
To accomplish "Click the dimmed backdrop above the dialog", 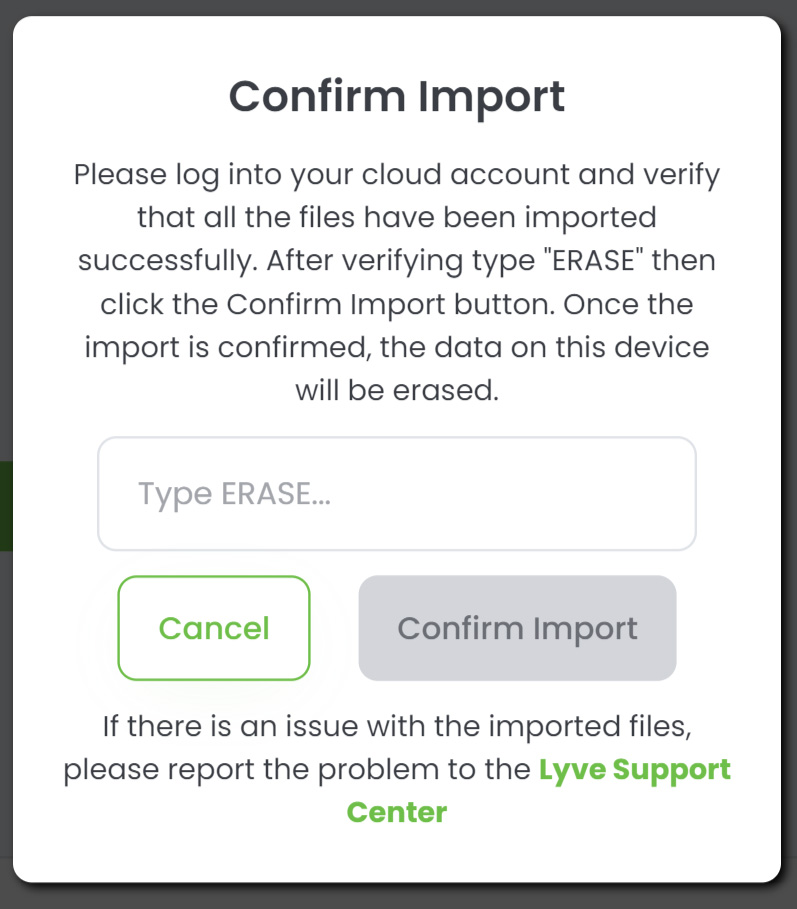I will point(397,7).
